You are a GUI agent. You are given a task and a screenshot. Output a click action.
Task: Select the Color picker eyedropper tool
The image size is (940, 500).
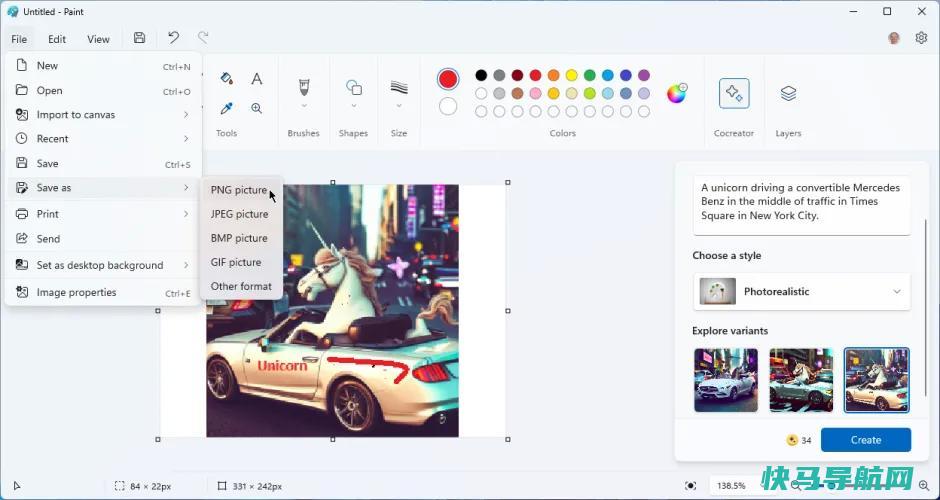(x=226, y=109)
